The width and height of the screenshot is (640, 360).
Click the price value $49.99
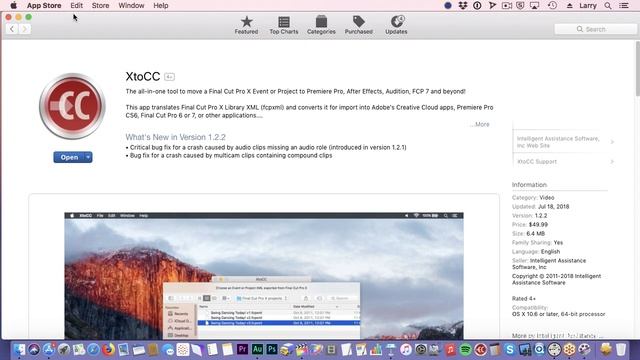tap(538, 224)
